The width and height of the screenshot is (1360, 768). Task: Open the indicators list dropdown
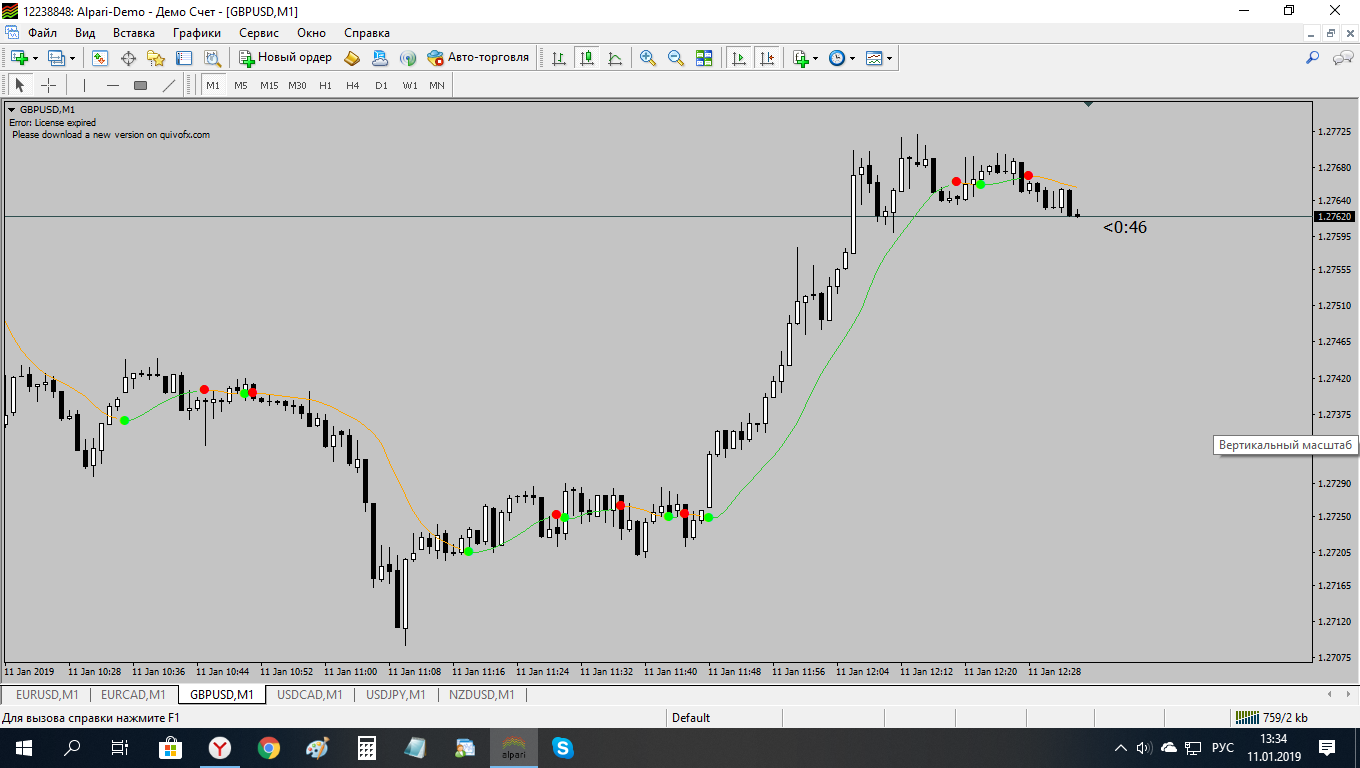tap(815, 58)
